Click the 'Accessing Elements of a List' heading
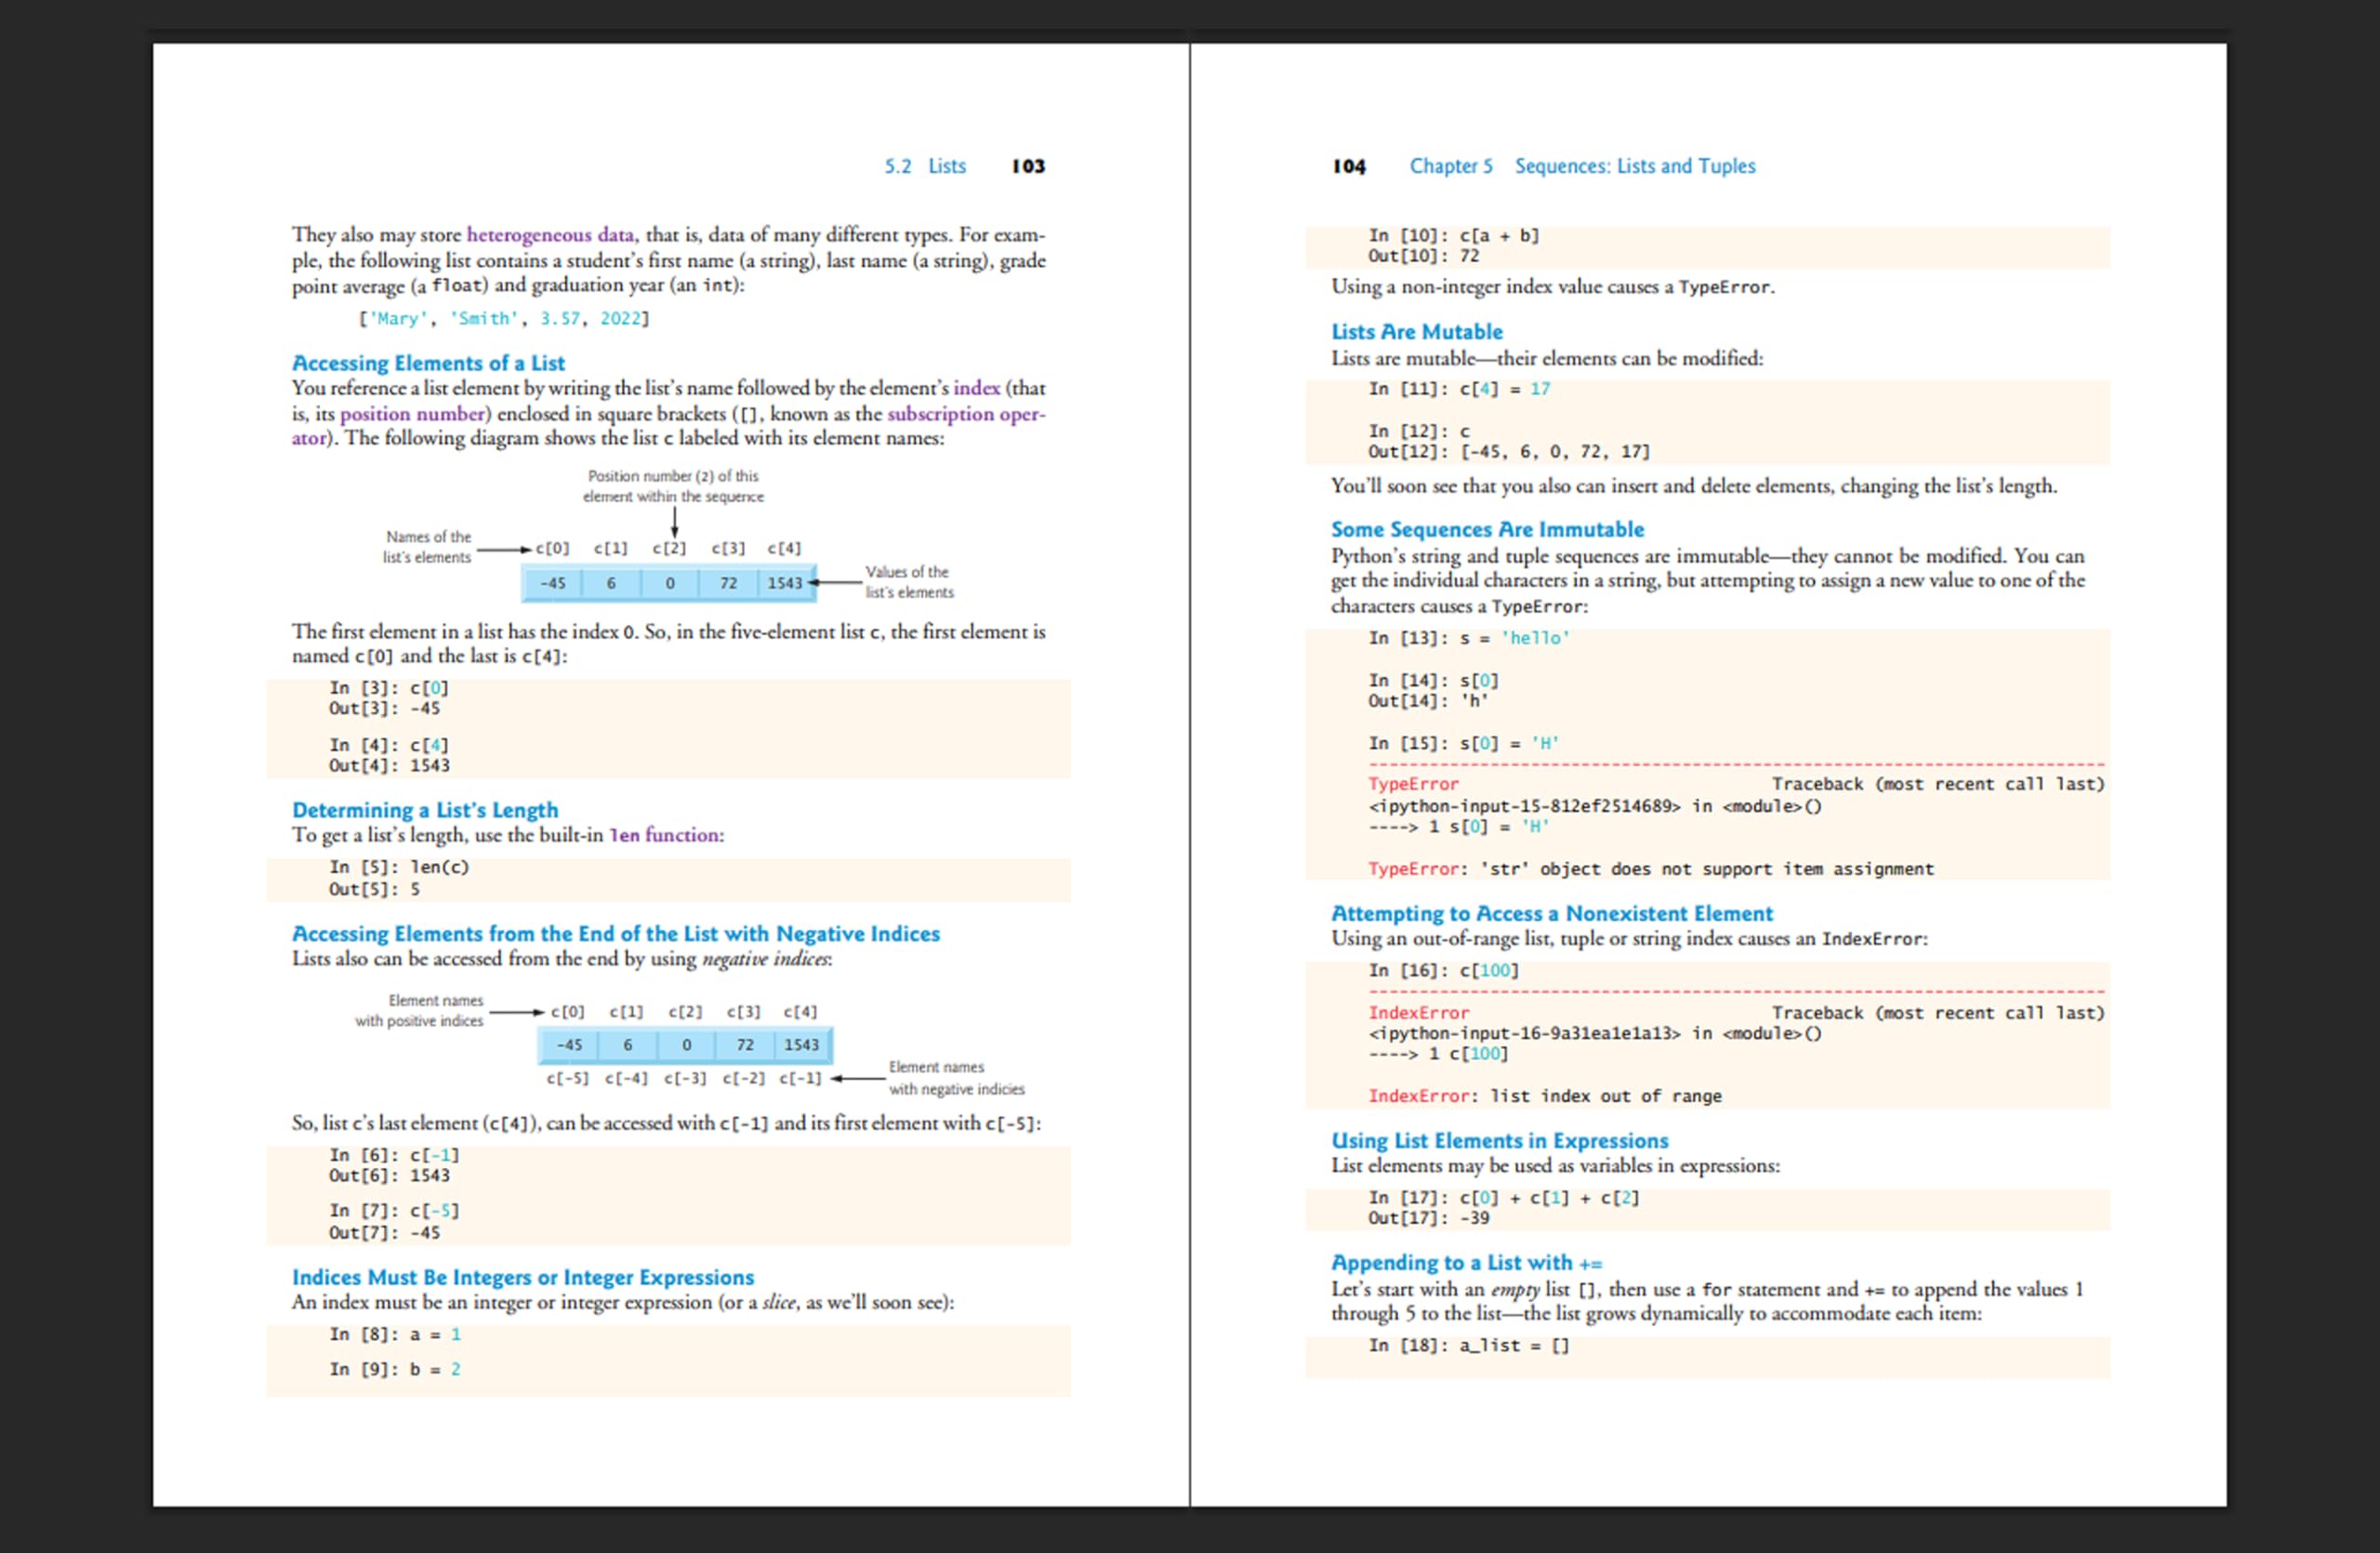Image resolution: width=2380 pixels, height=1553 pixels. (428, 363)
